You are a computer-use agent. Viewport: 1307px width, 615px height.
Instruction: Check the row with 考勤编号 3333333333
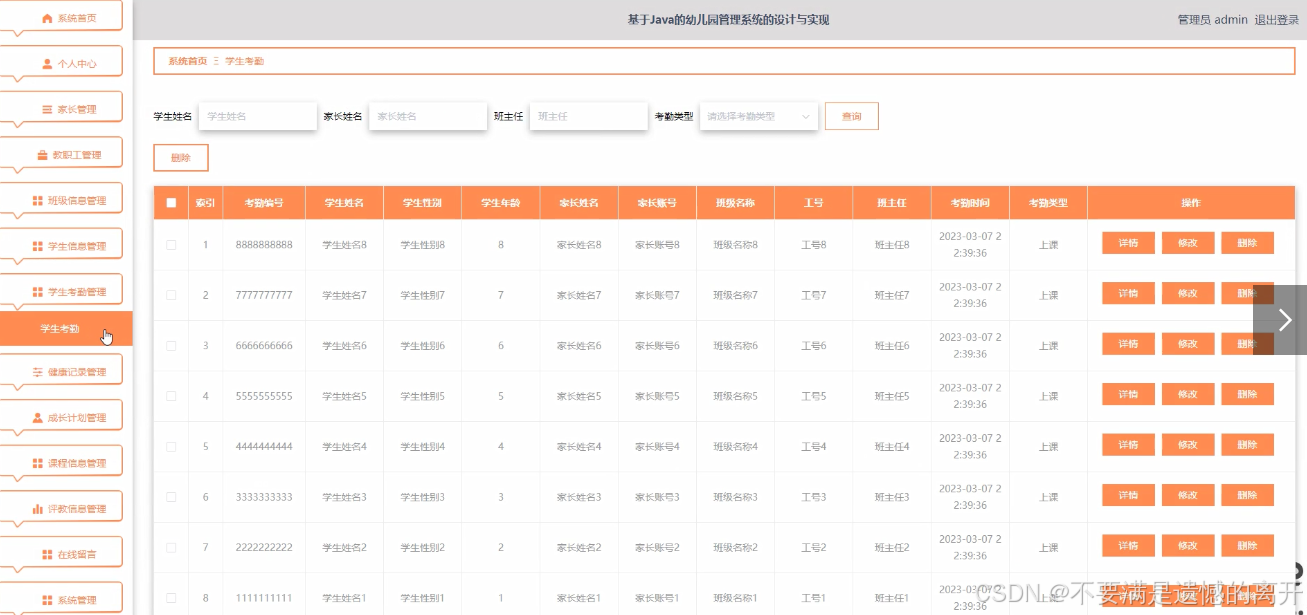[171, 497]
